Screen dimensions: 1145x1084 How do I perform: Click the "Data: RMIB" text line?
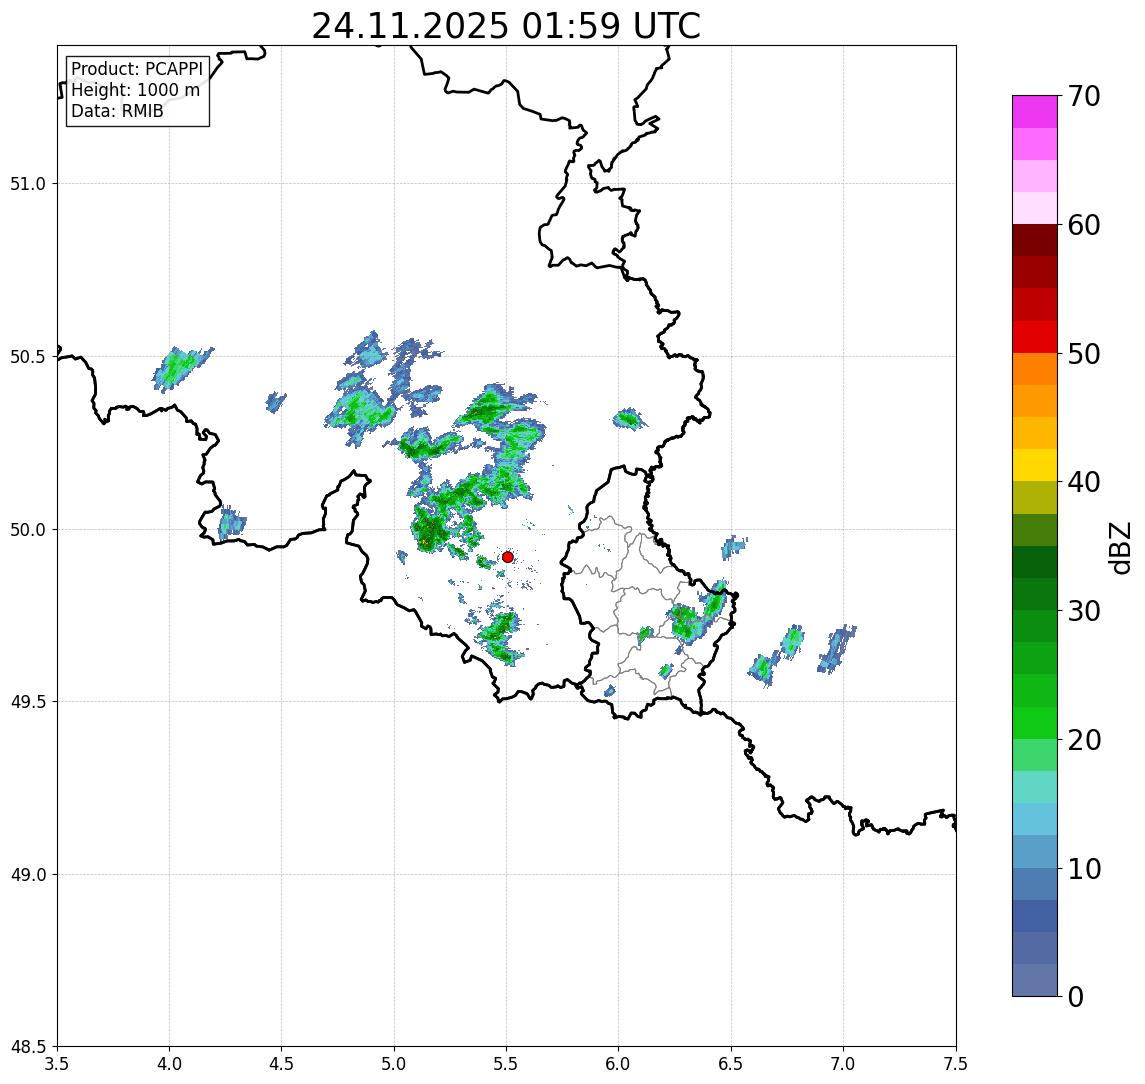pyautogui.click(x=118, y=111)
